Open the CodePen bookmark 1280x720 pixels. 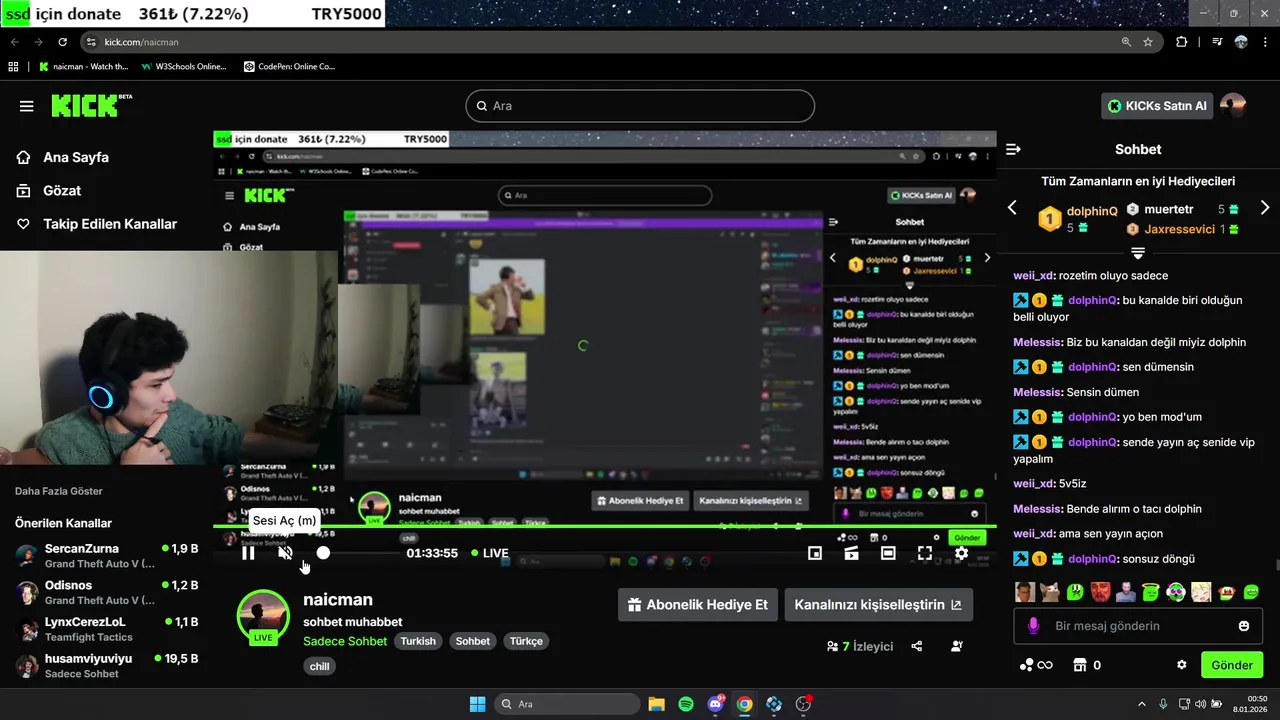pyautogui.click(x=289, y=67)
